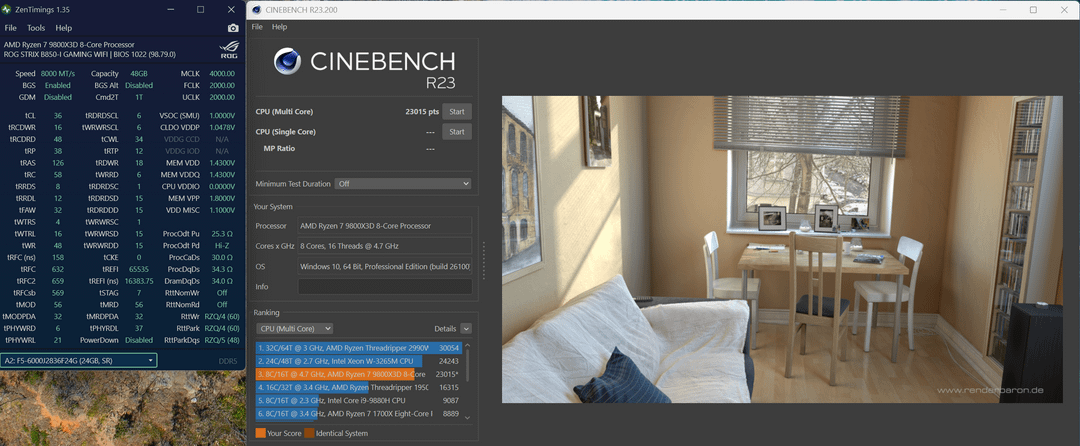This screenshot has height=446, width=1080.
Task: Click the PowerDown Disabled value
Action: coord(138,340)
